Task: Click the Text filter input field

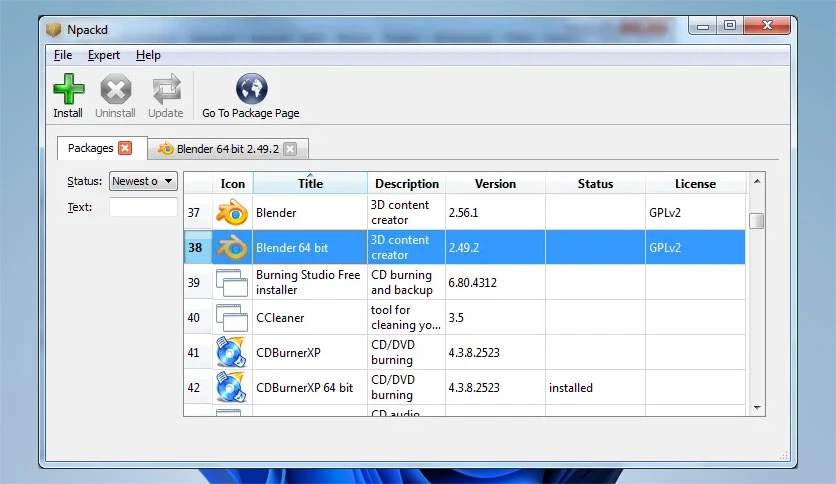Action: (x=143, y=207)
